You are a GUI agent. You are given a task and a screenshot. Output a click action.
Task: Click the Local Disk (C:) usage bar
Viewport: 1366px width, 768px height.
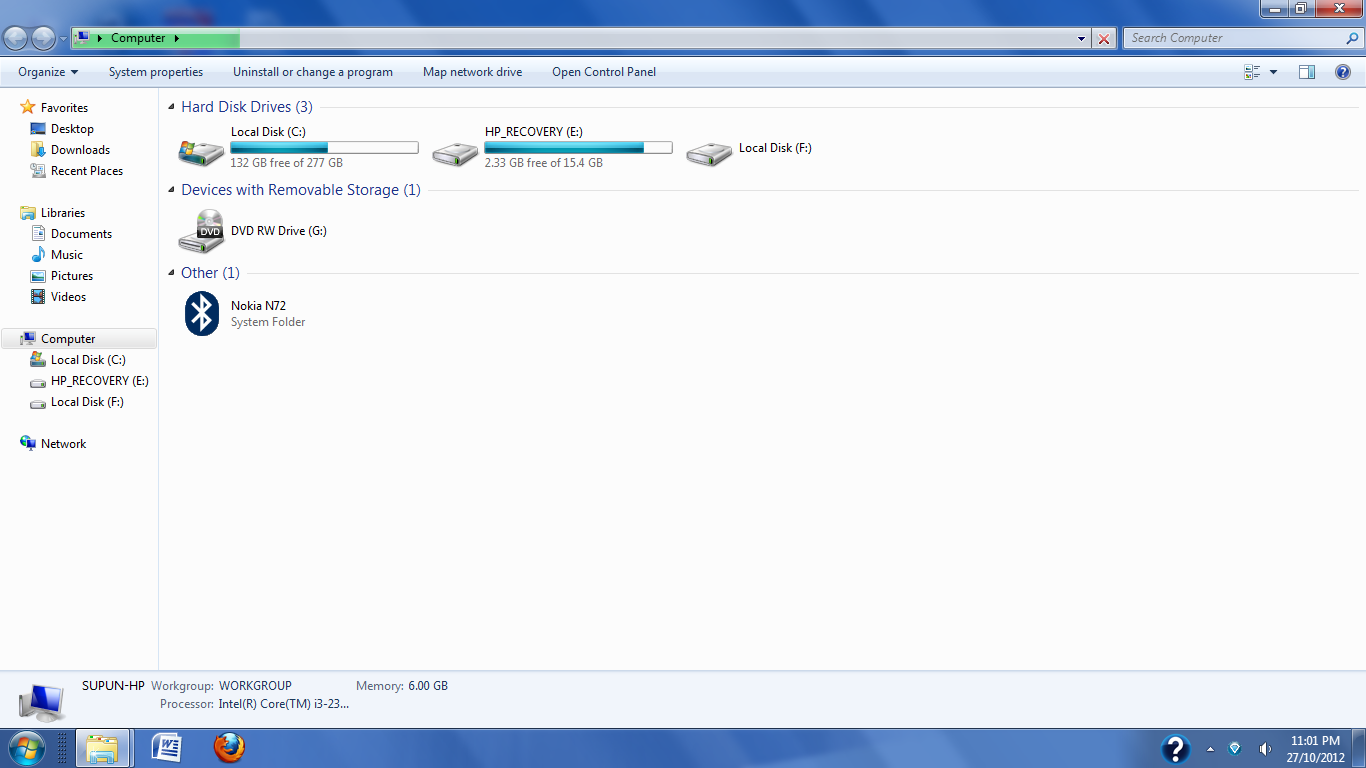click(324, 148)
